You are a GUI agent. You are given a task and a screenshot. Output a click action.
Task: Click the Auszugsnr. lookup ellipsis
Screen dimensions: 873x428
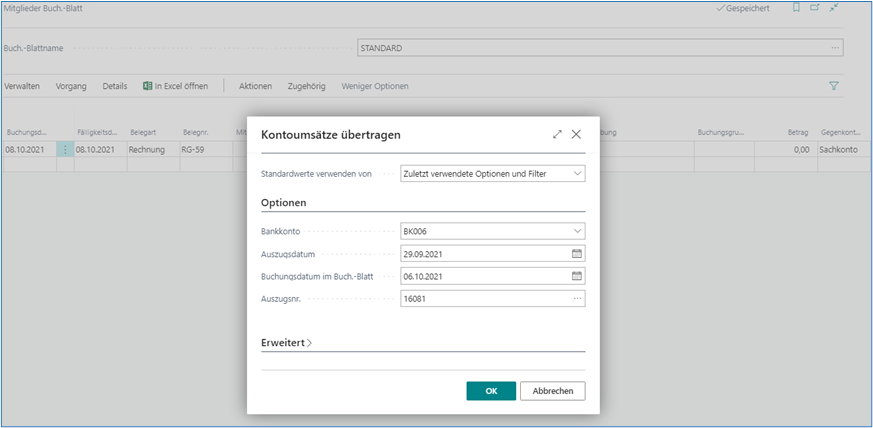(576, 298)
